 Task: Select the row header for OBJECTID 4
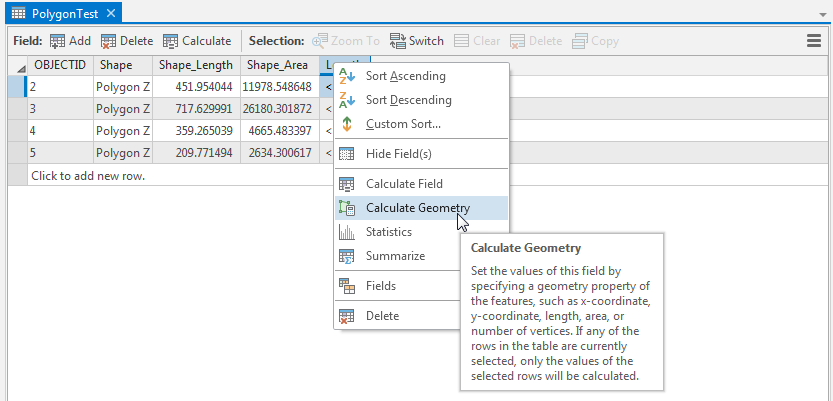(x=18, y=131)
